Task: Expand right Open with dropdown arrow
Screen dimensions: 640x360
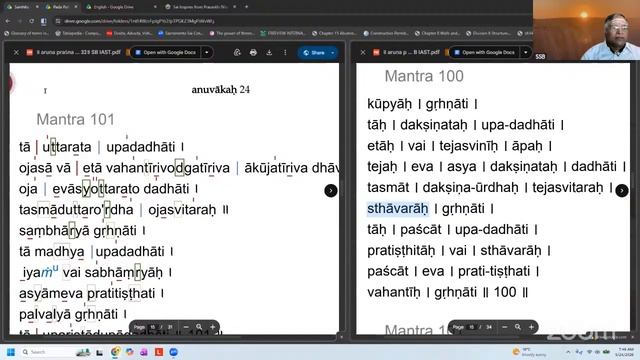Action: pyautogui.click(x=526, y=52)
